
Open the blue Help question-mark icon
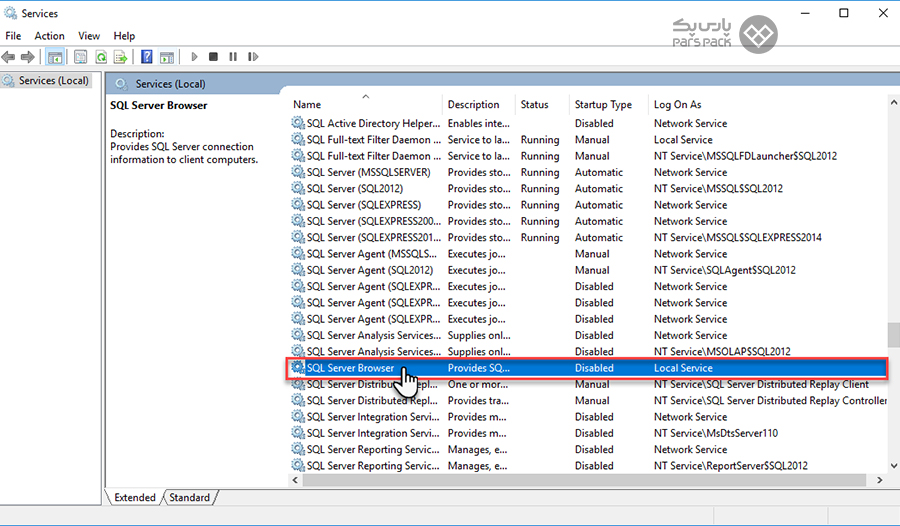[147, 57]
